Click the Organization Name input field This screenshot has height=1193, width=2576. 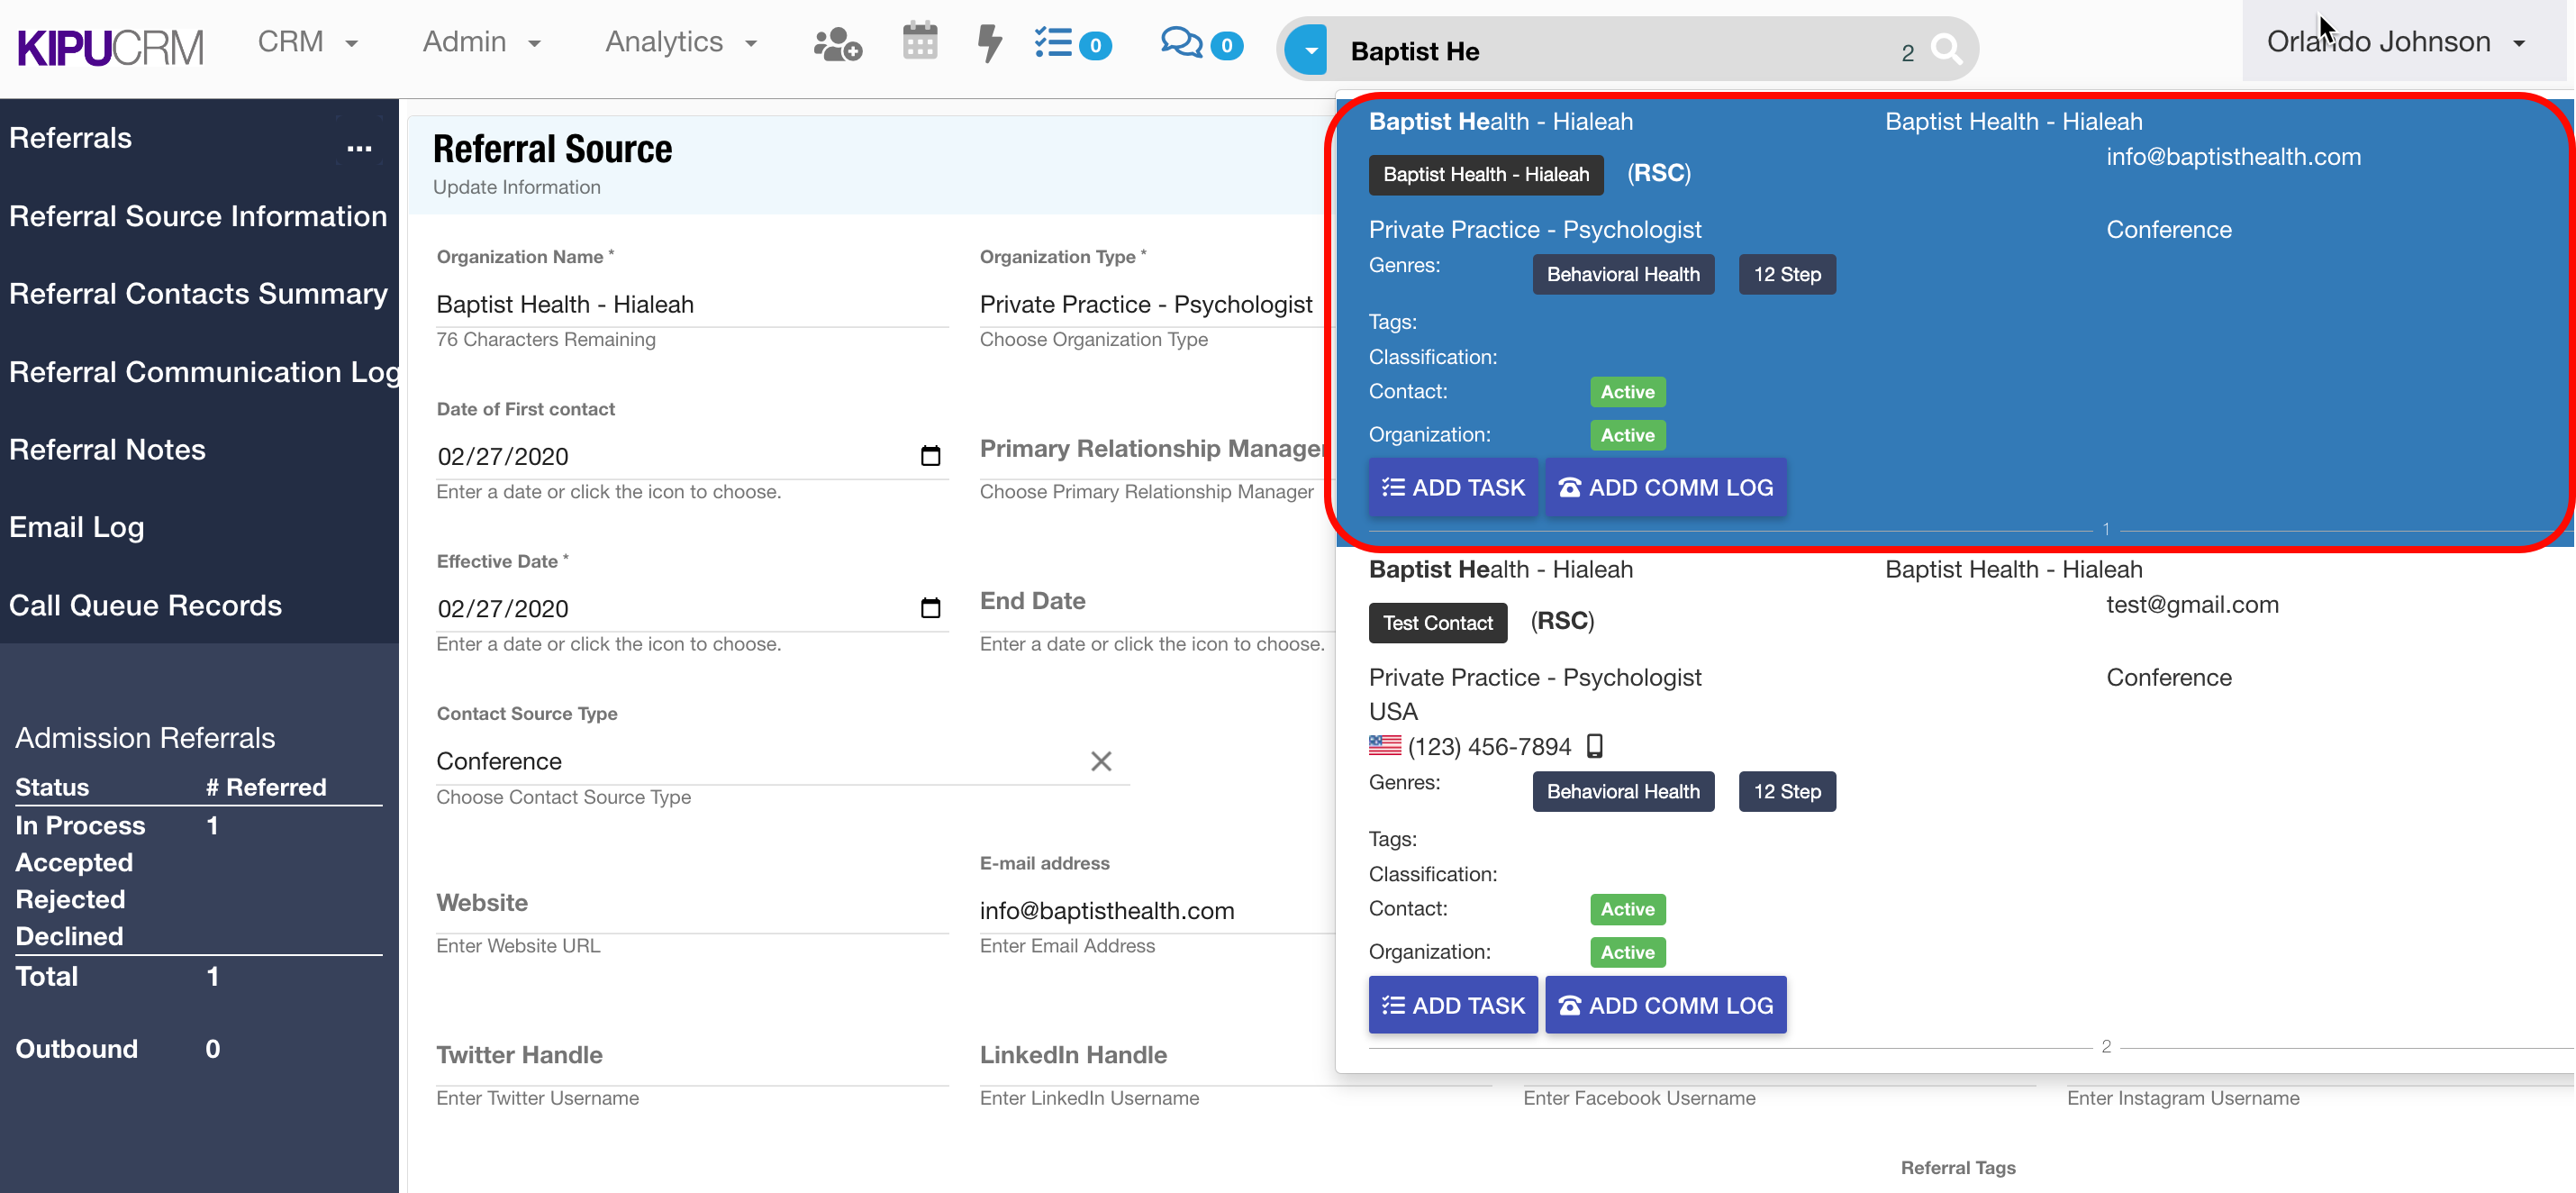tap(691, 304)
